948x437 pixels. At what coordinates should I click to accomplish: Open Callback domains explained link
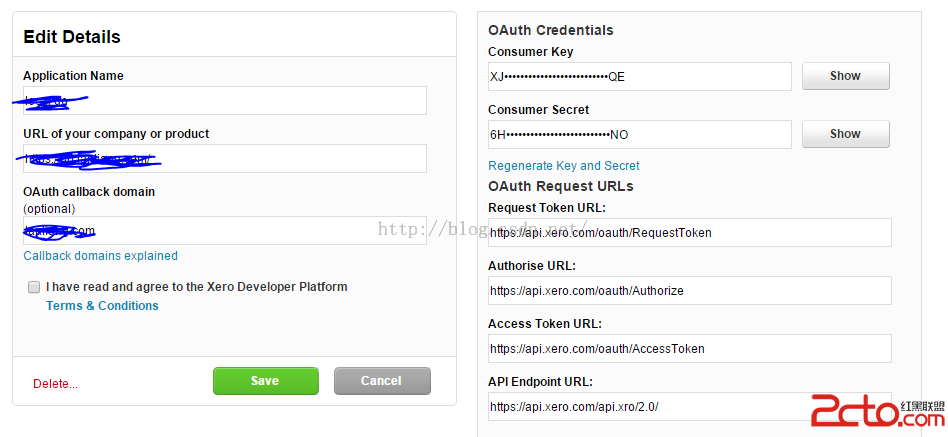point(100,256)
